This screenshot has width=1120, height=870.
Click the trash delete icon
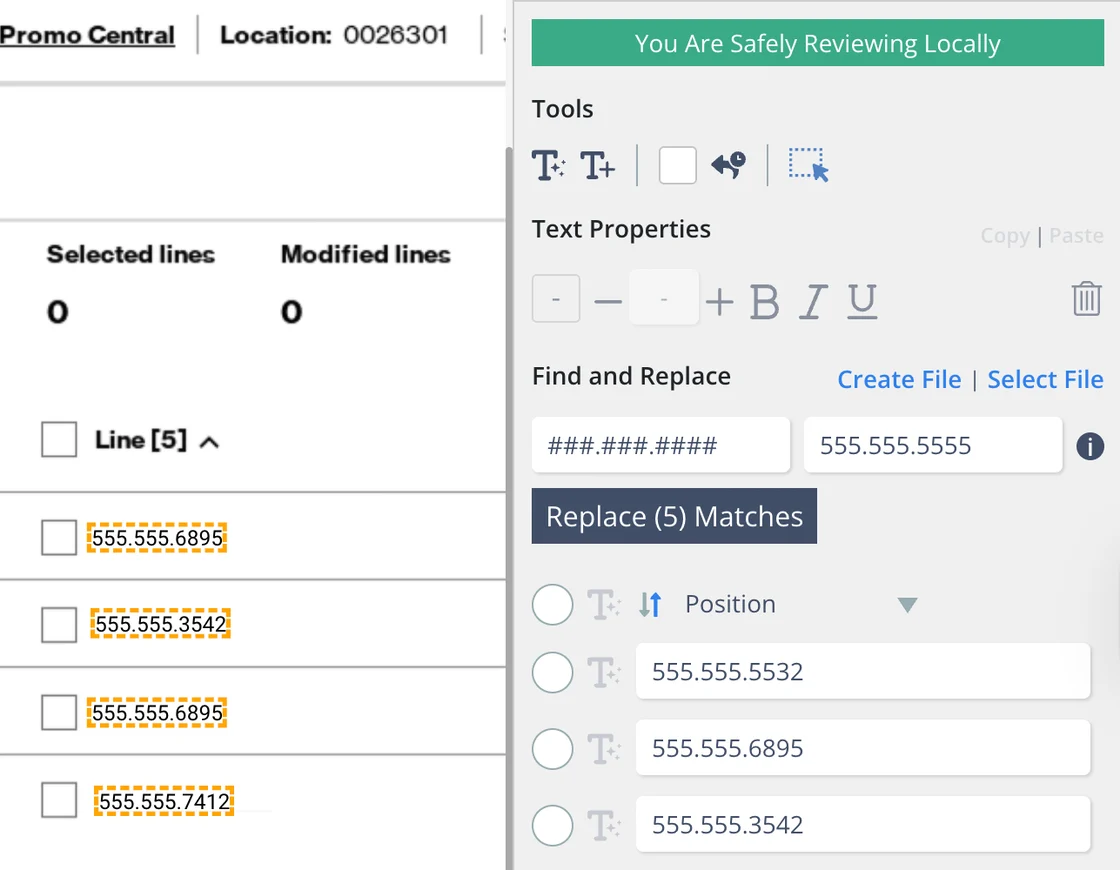pyautogui.click(x=1086, y=299)
